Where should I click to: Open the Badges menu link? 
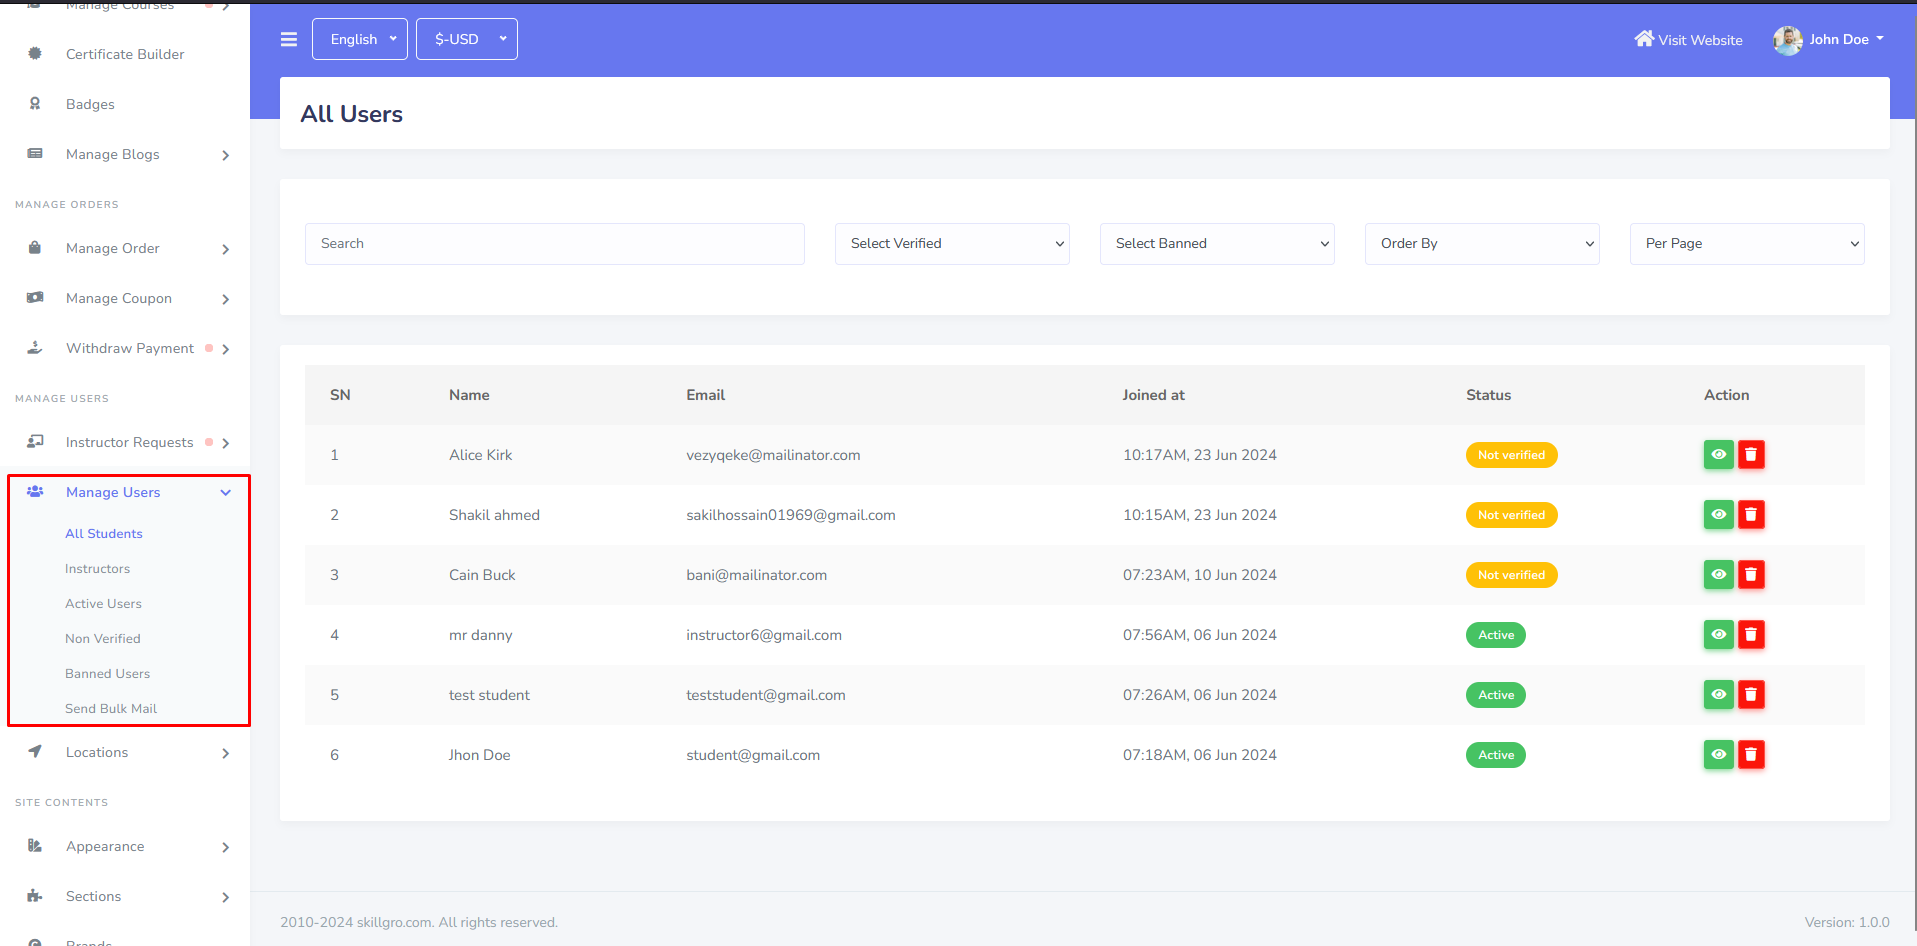click(x=90, y=104)
